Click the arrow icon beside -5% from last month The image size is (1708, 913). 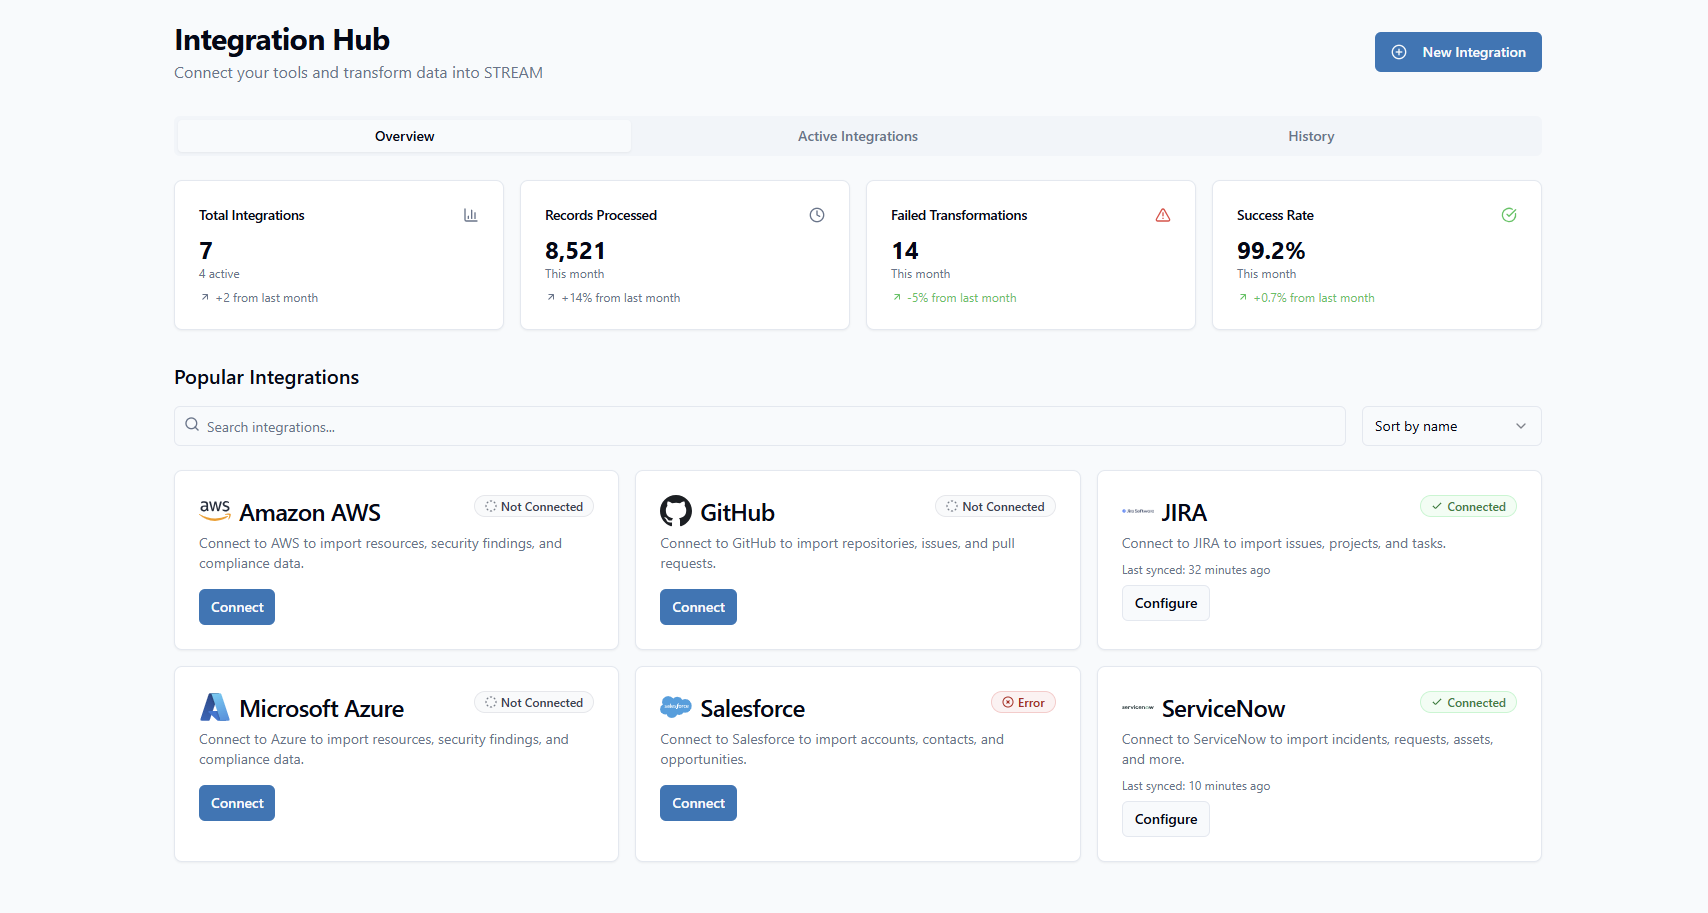point(897,298)
